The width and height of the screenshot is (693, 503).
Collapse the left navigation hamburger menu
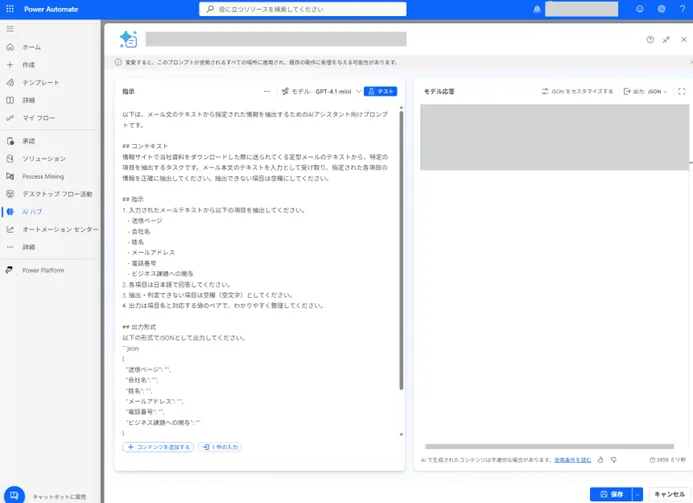10,29
